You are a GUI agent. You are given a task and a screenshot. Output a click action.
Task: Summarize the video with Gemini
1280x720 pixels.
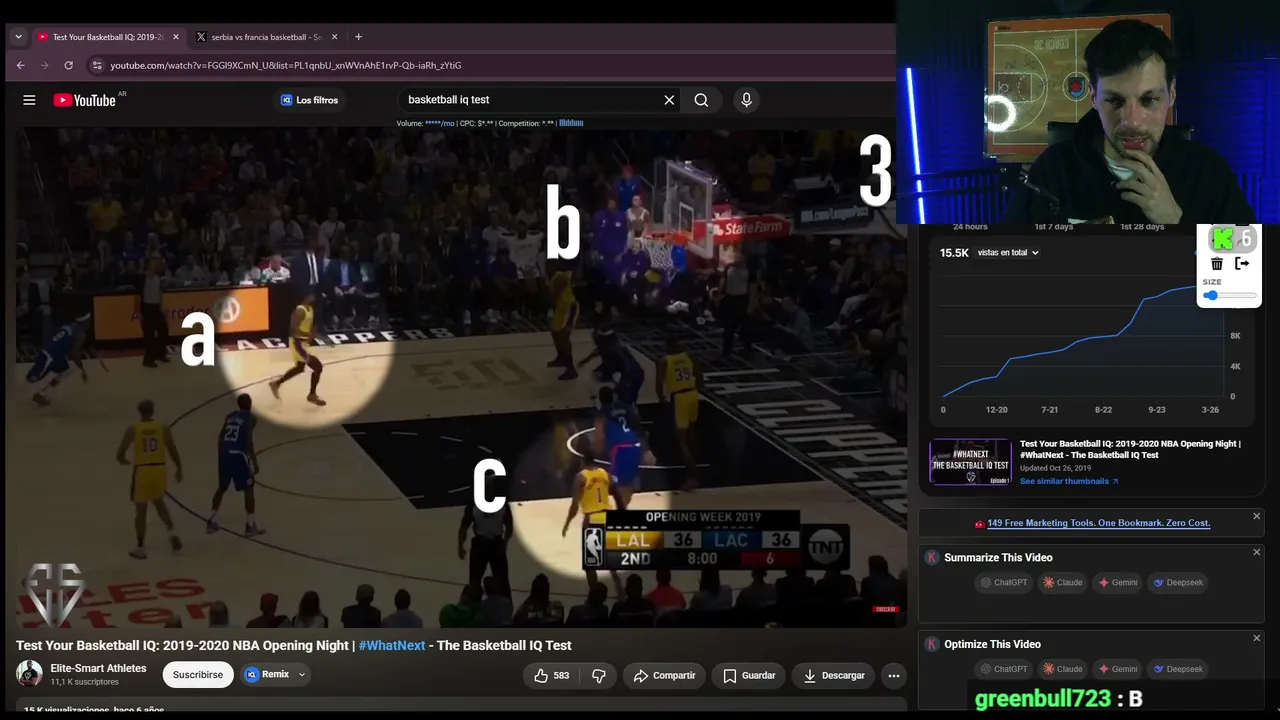tap(1118, 582)
